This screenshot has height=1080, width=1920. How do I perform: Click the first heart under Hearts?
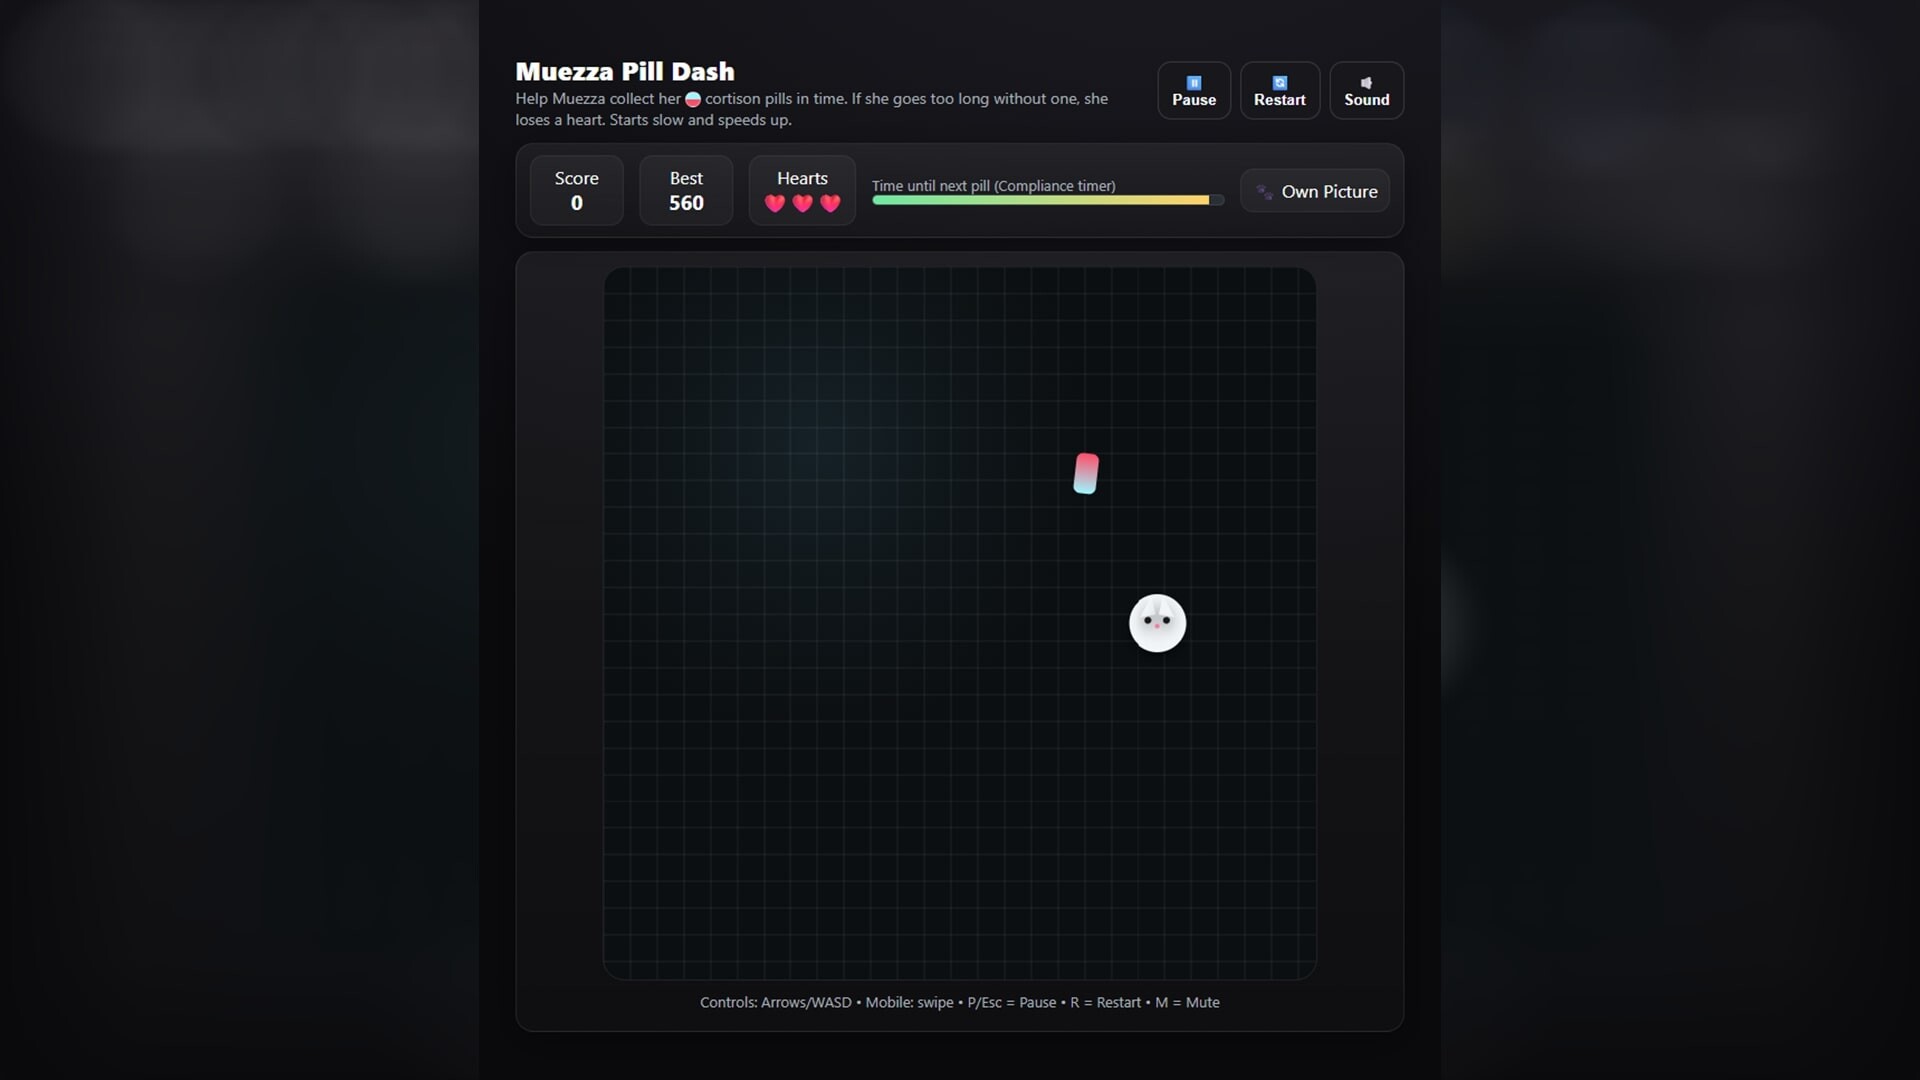point(776,203)
